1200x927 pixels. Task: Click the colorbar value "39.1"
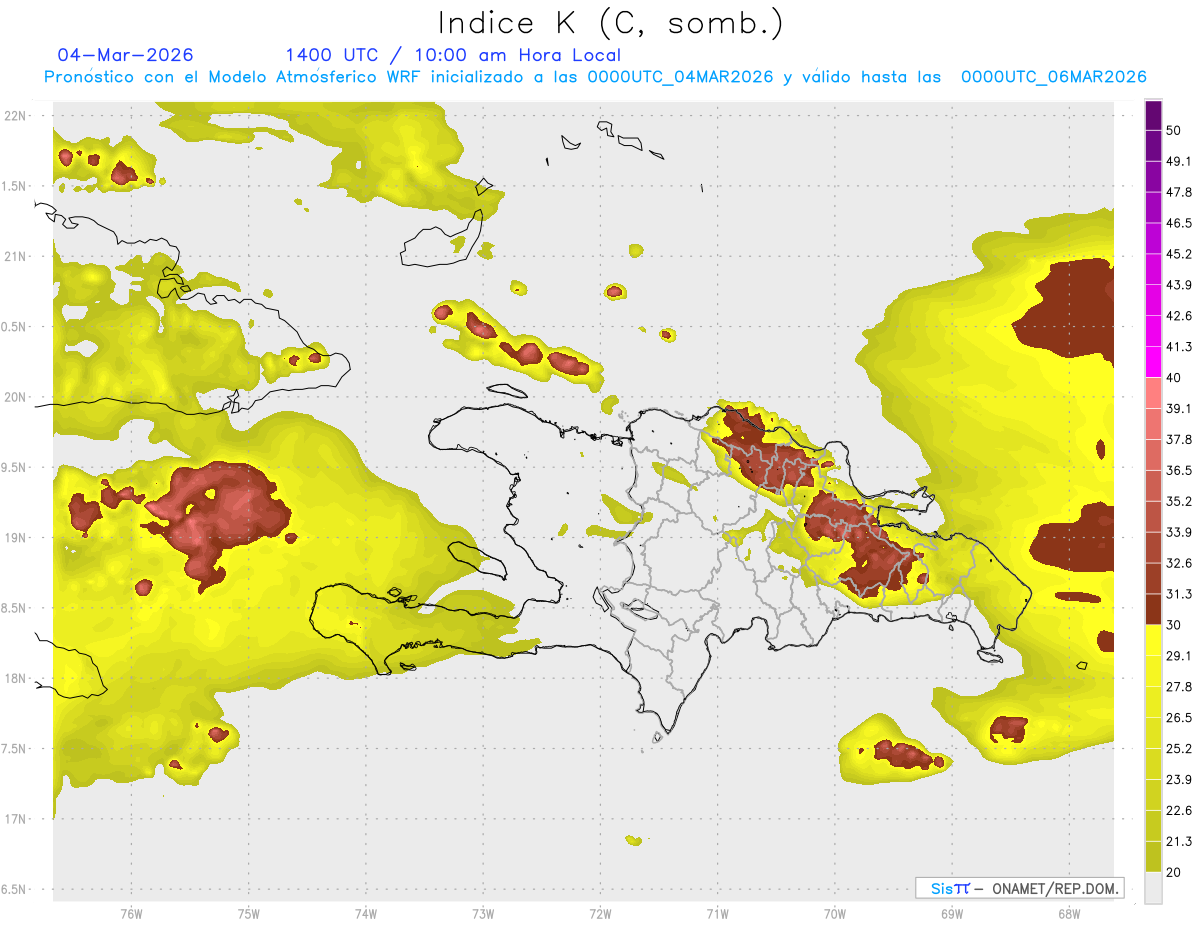(1179, 409)
